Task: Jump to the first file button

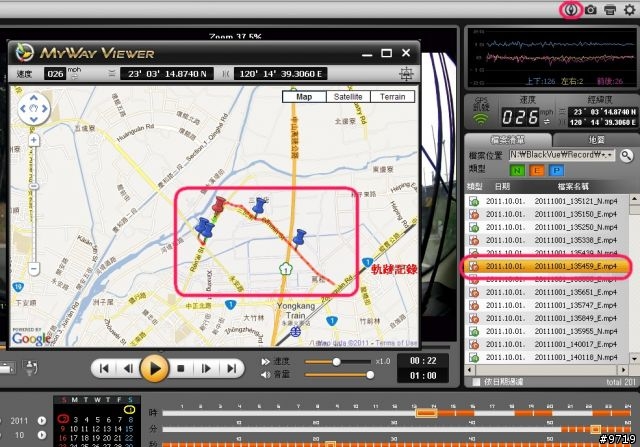Action: [x=104, y=369]
